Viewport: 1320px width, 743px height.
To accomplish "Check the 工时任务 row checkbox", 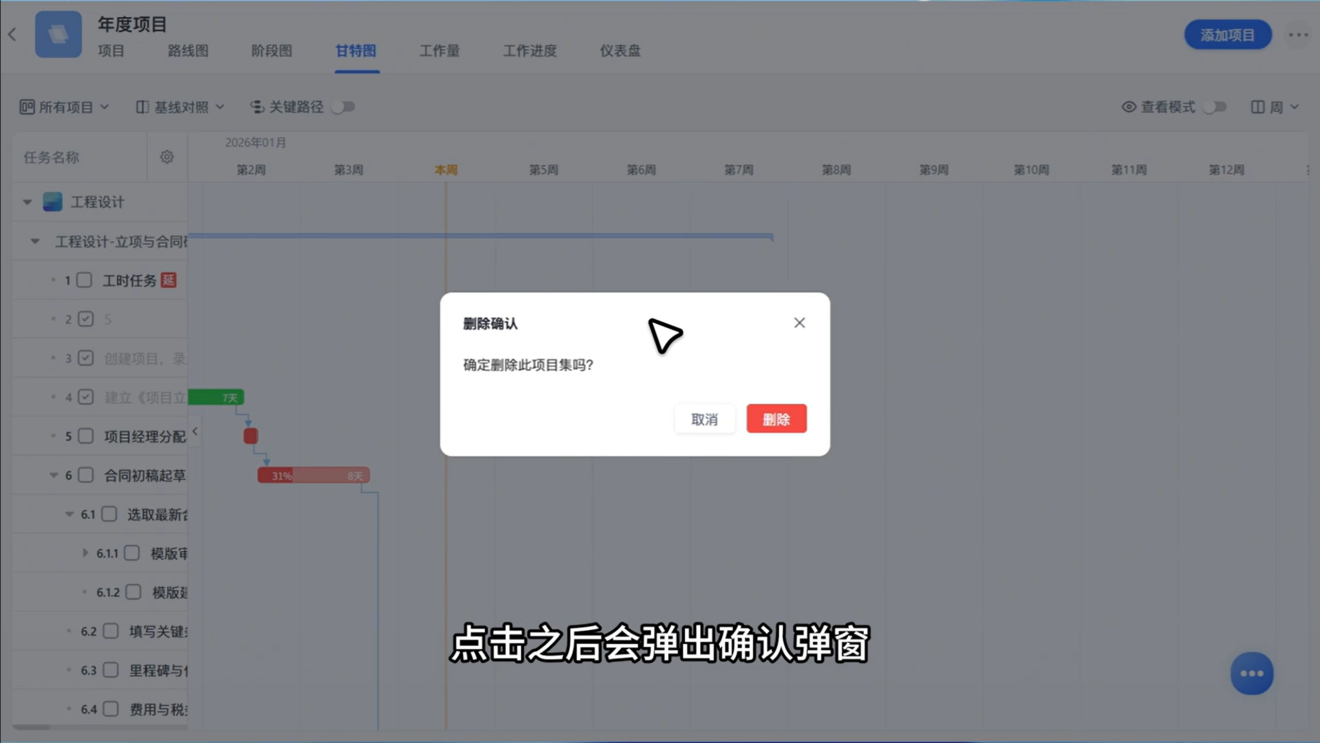I will coord(85,280).
